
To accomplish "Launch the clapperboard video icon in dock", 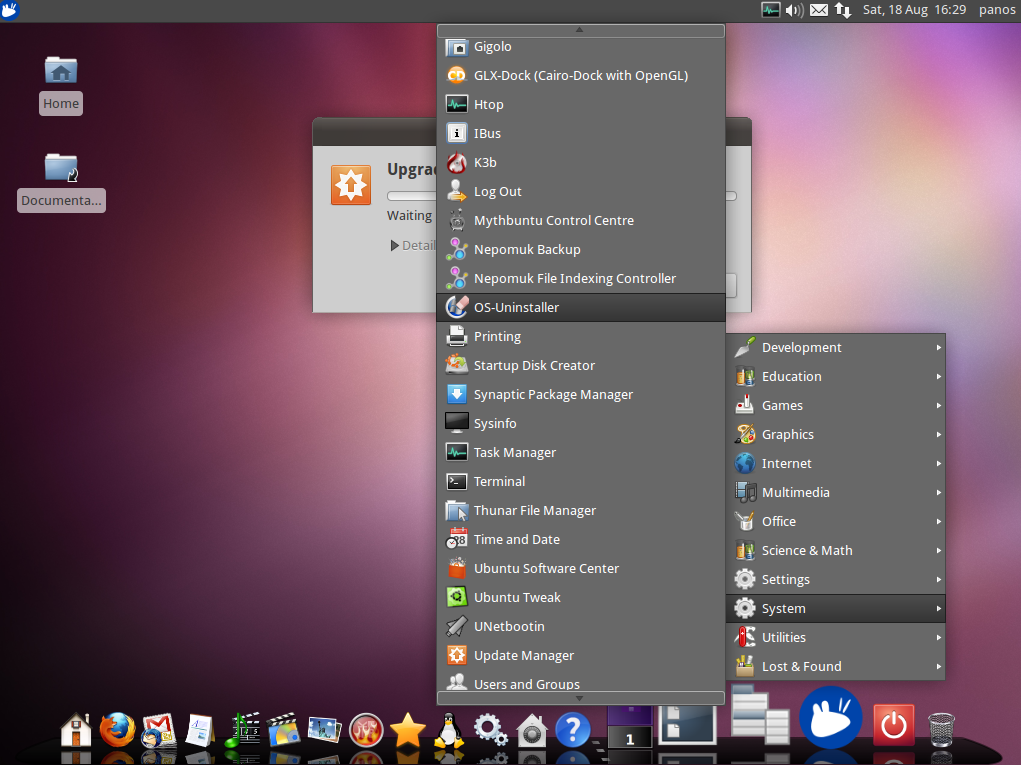I will pos(283,730).
